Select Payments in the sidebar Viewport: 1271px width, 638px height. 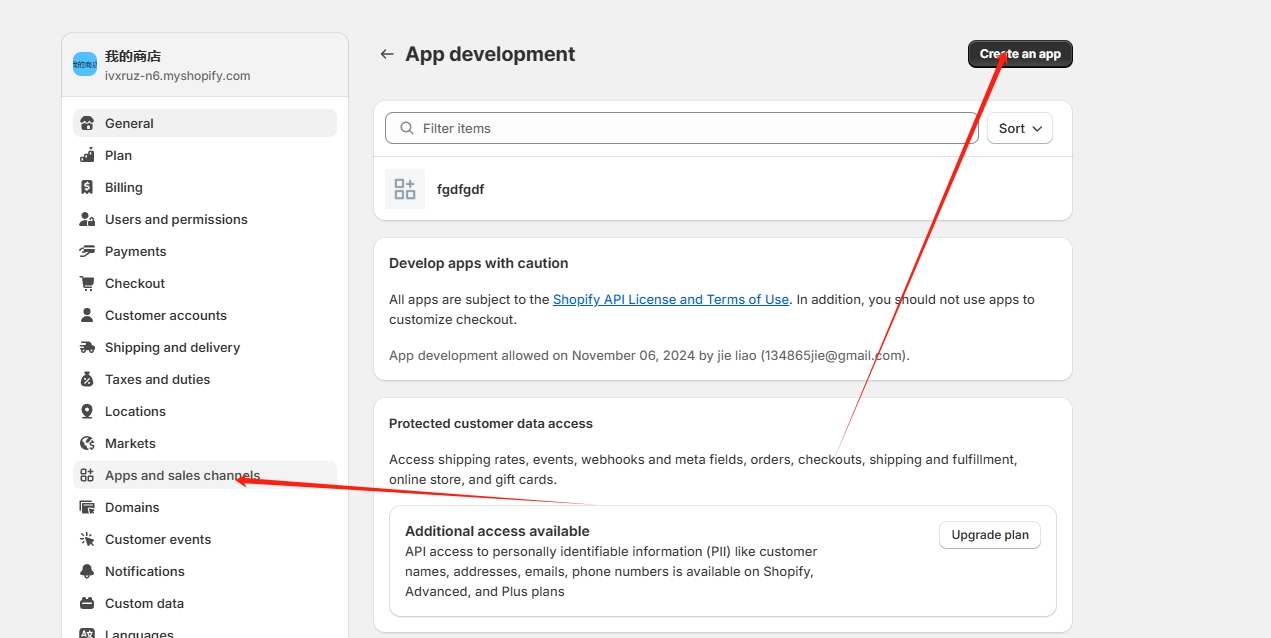pyautogui.click(x=205, y=251)
